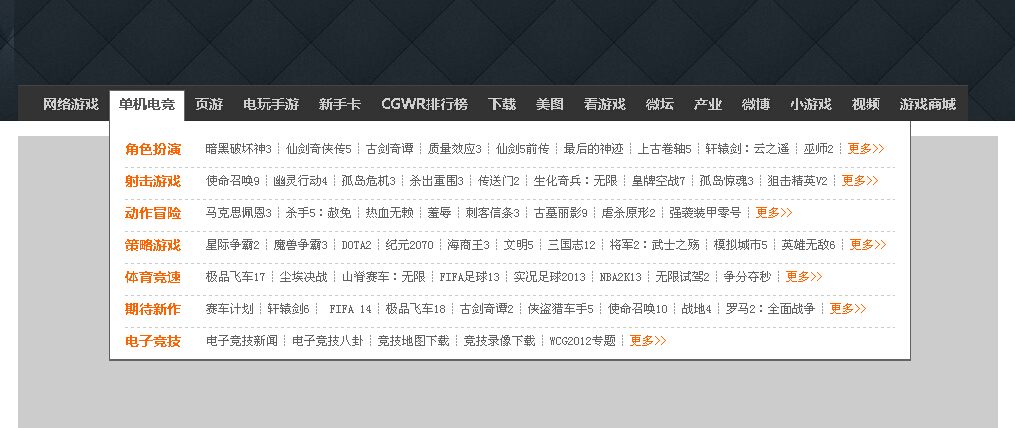Open the 期待新作 category heading
Screen dimensions: 1015x428
(153, 310)
